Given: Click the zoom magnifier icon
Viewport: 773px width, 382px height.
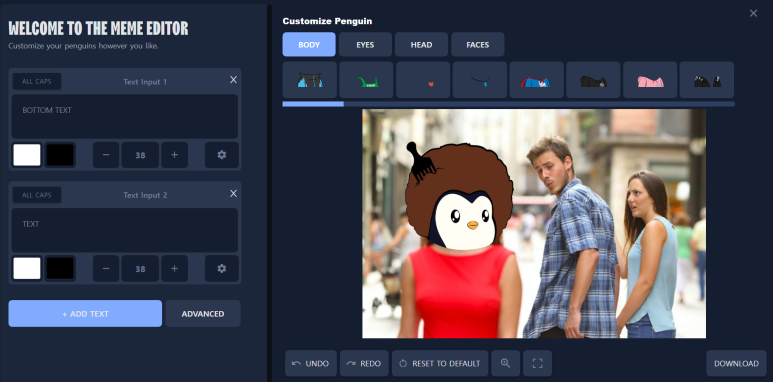Looking at the screenshot, I should [x=505, y=363].
